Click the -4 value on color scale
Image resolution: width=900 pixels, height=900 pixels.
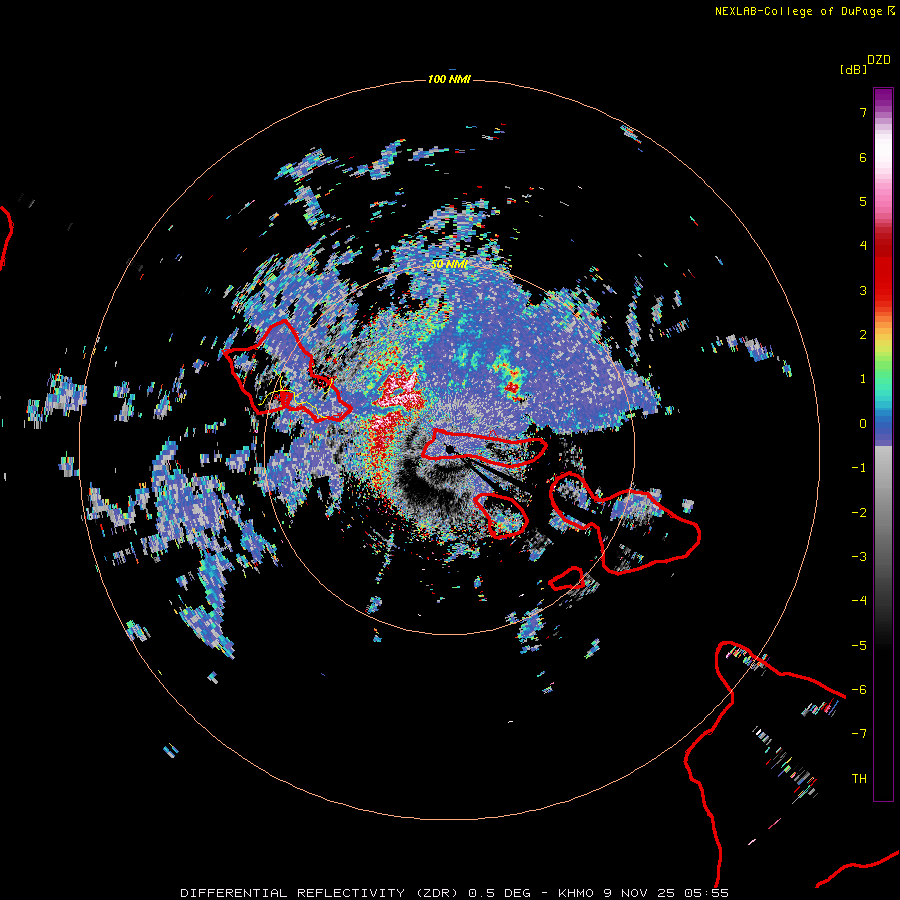[859, 601]
